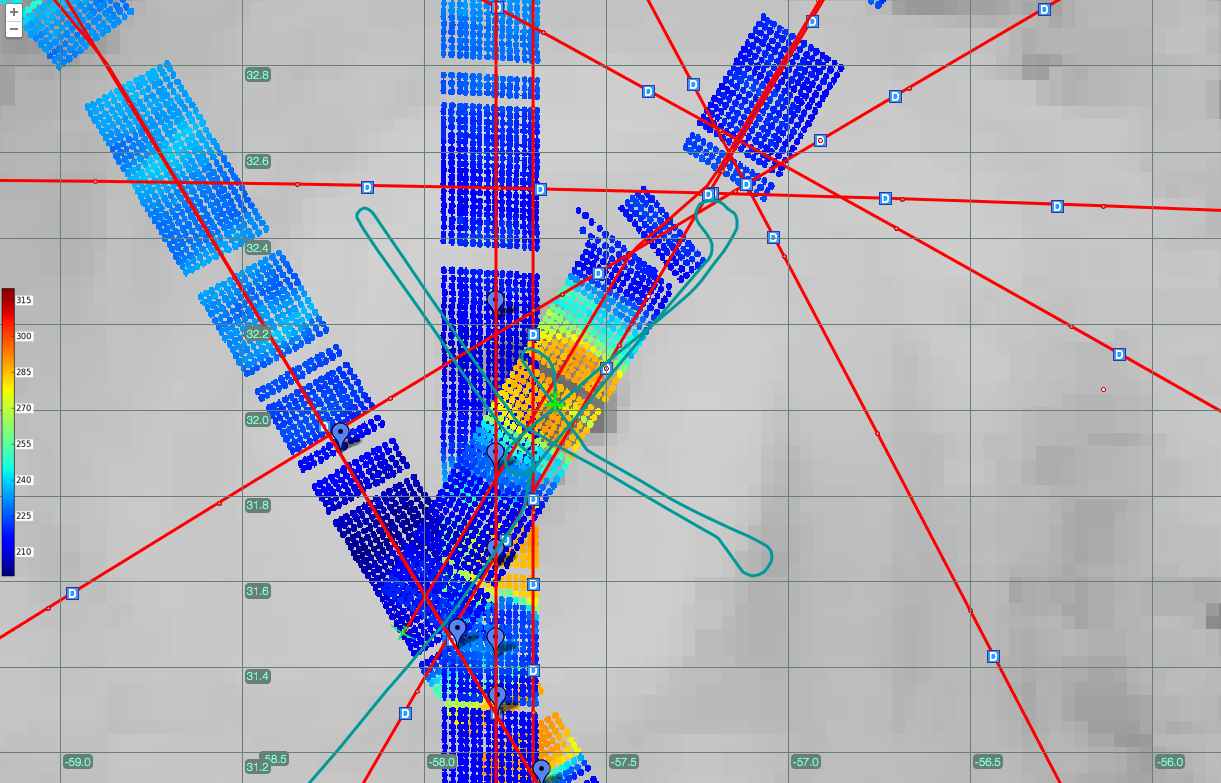Click the D marker nearest the lower-right map edge
This screenshot has height=783, width=1221.
tap(993, 656)
